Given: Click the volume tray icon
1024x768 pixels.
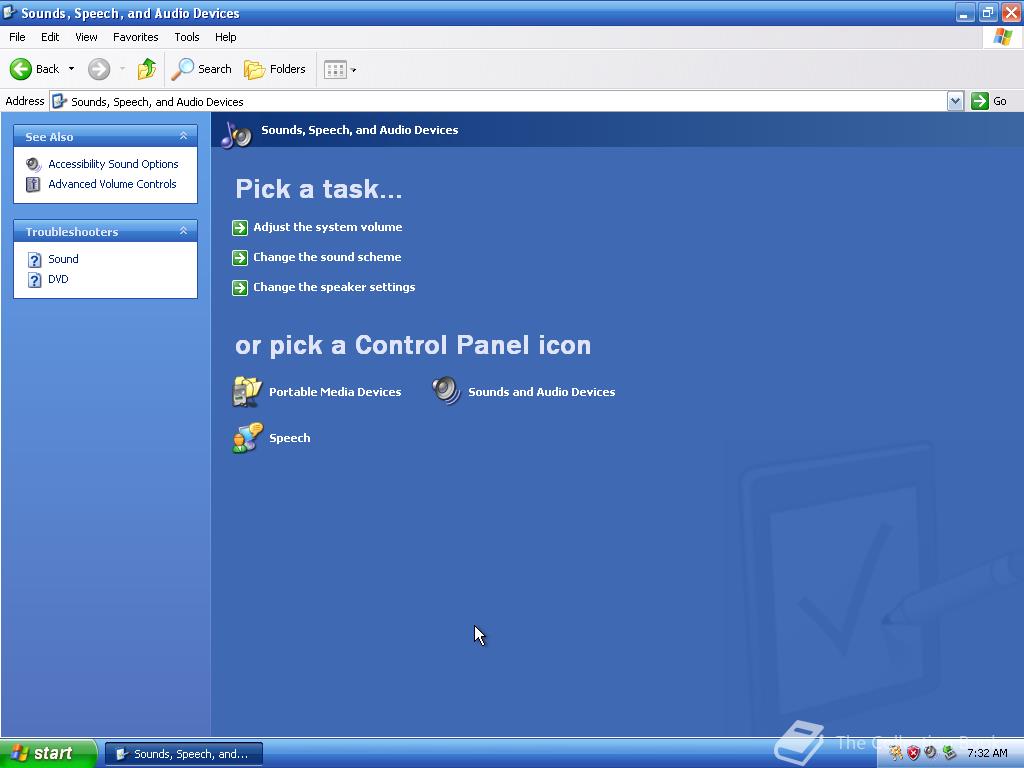Looking at the screenshot, I should [931, 753].
